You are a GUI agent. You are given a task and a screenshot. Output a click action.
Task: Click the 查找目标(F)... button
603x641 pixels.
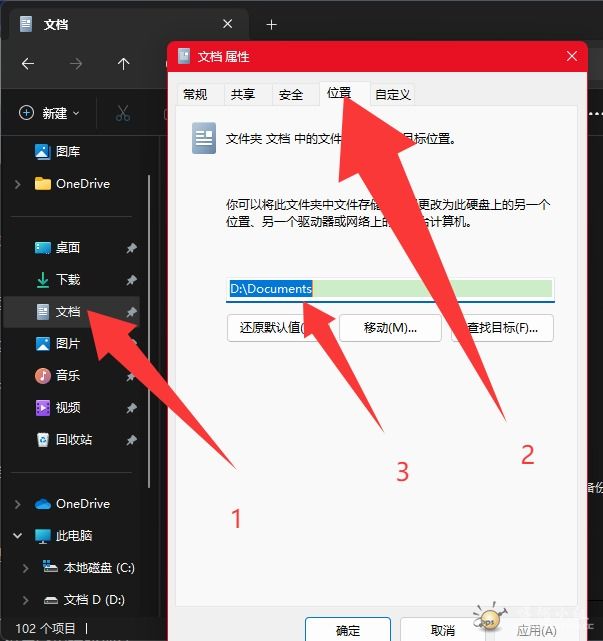502,328
